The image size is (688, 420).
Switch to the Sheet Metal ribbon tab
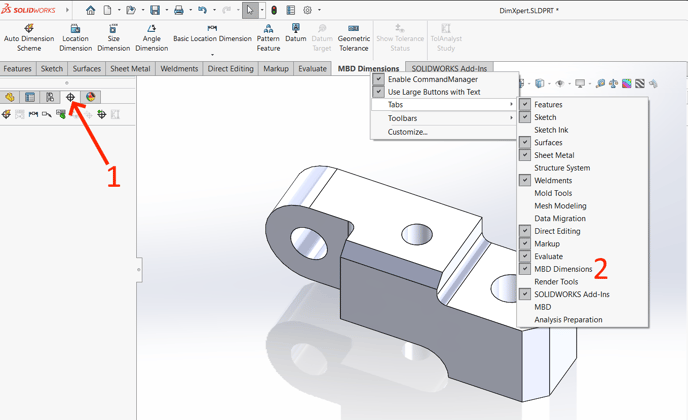point(130,69)
